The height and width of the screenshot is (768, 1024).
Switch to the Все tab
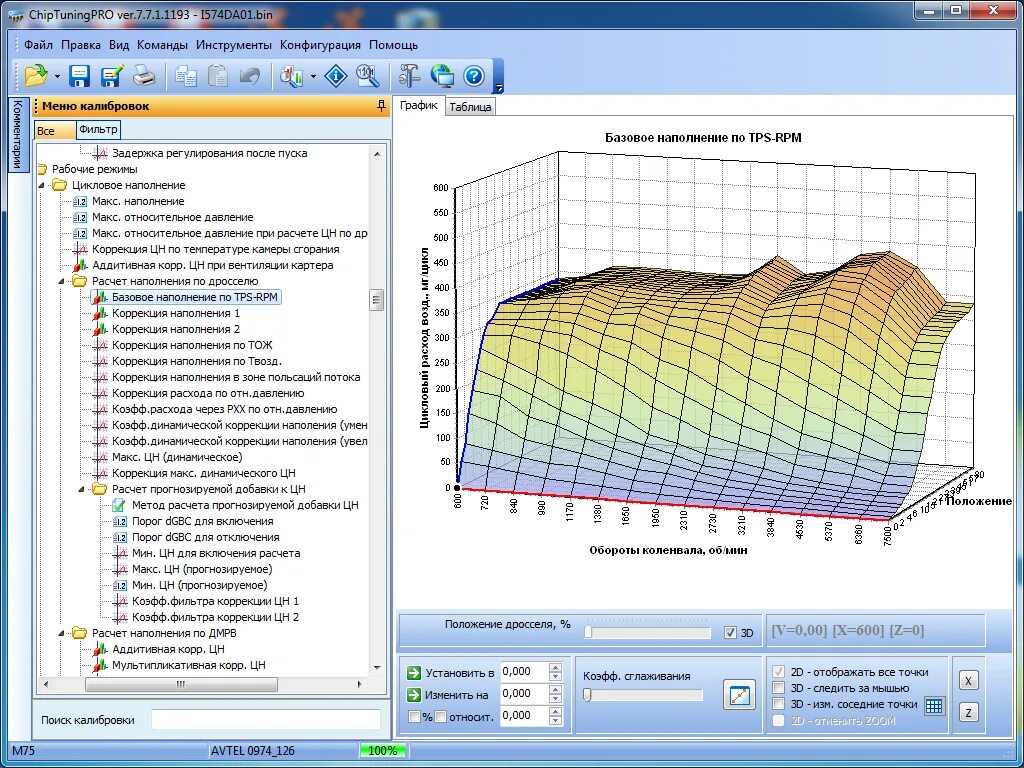click(x=55, y=131)
